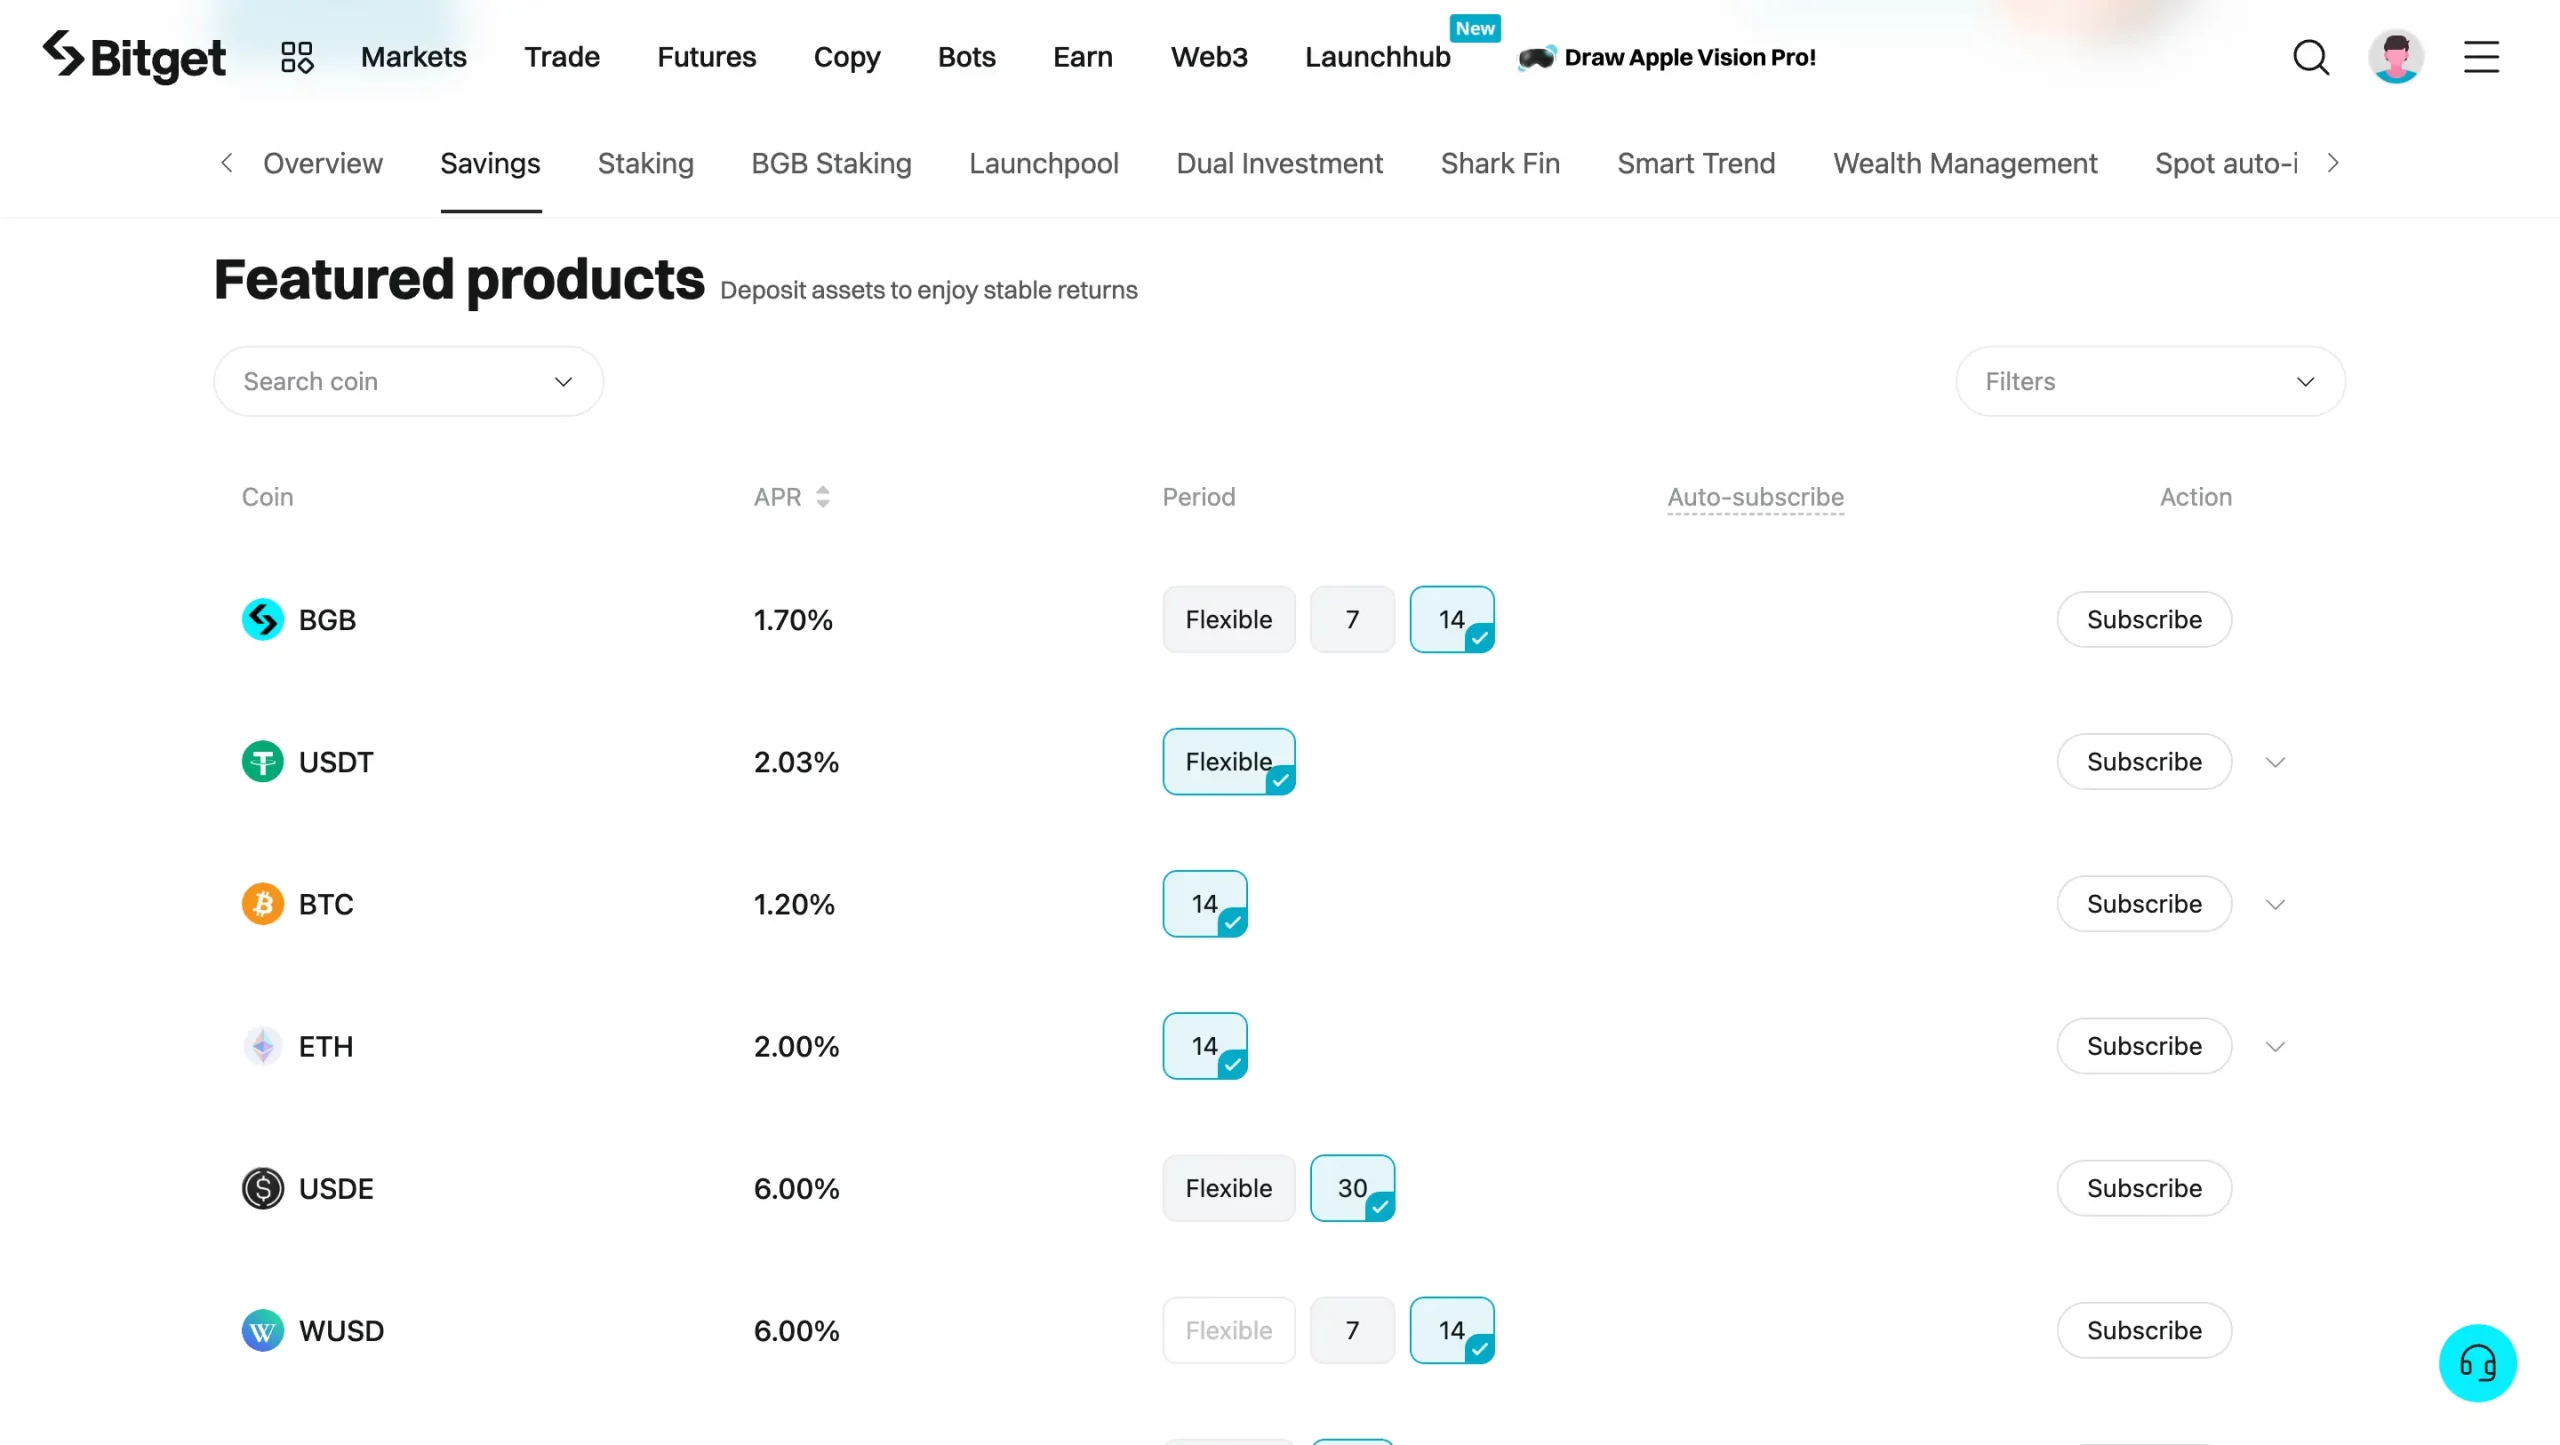Click the BGB coin icon

[263, 620]
